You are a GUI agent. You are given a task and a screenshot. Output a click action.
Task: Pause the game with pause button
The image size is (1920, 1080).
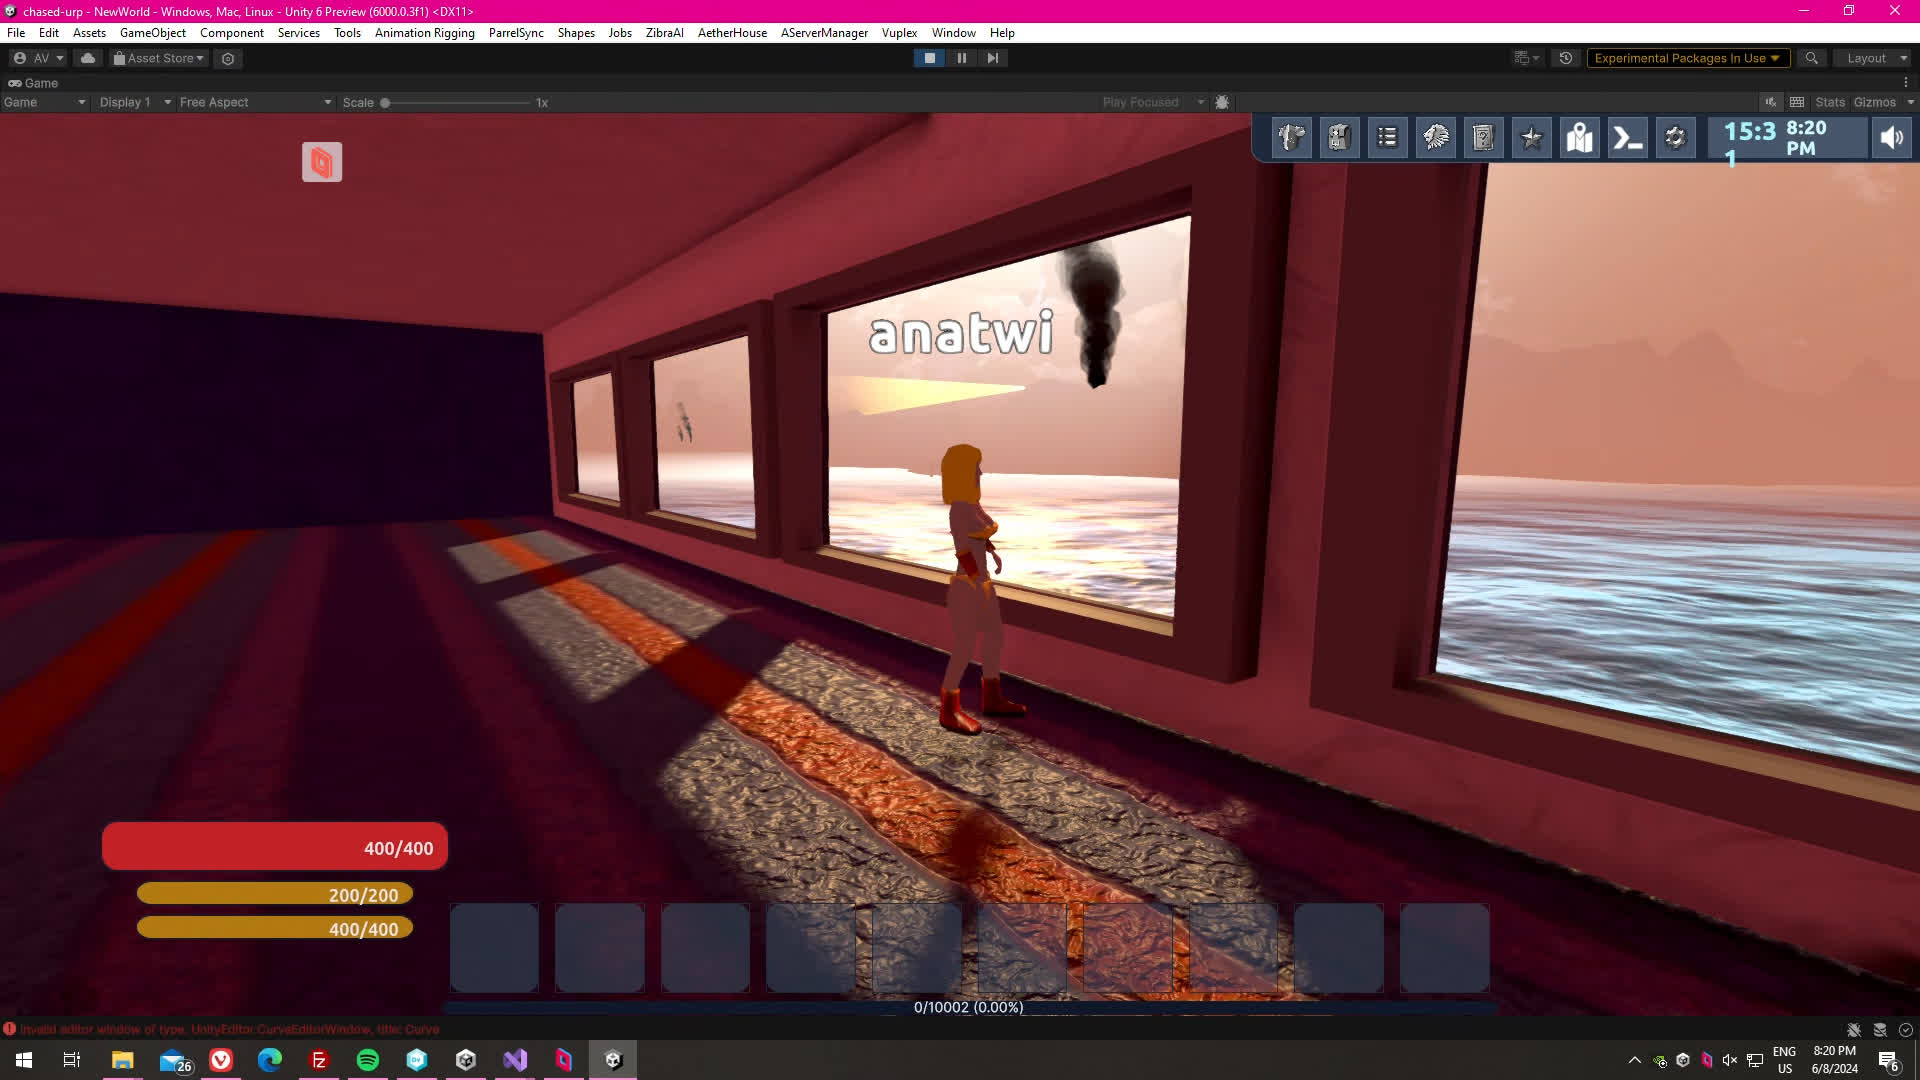click(x=961, y=58)
